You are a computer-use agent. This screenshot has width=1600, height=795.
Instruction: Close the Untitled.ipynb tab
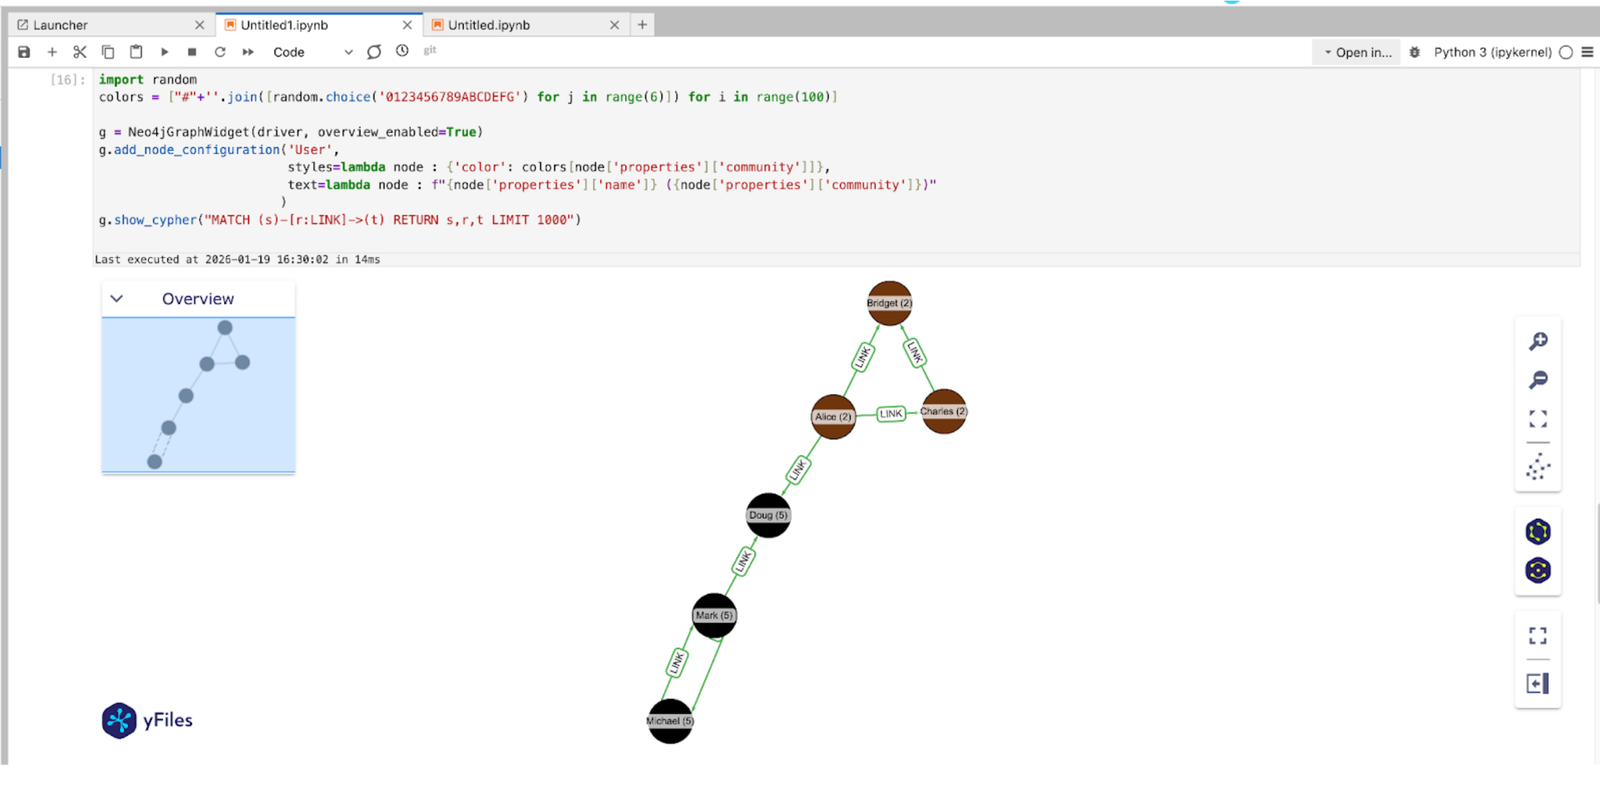tap(614, 25)
